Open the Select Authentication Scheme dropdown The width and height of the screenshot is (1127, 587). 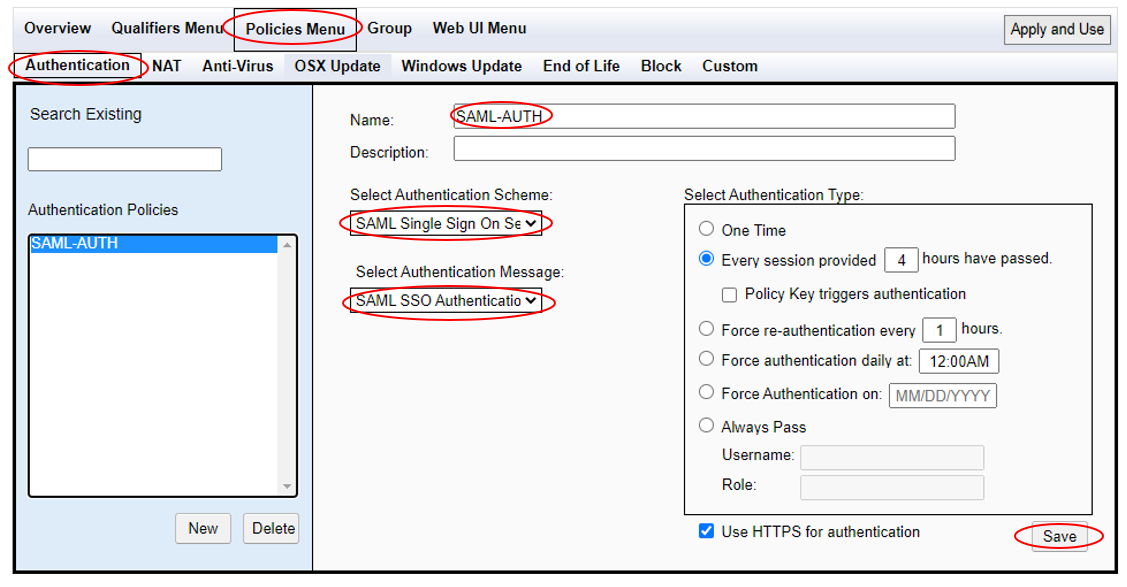(x=446, y=223)
